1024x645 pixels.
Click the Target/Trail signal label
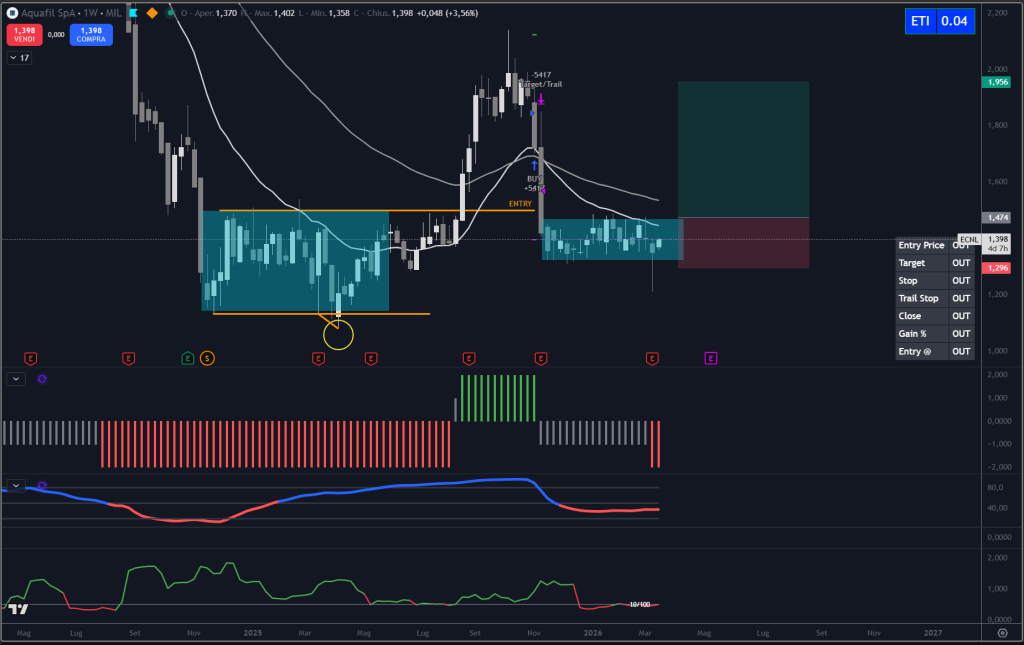[x=541, y=84]
